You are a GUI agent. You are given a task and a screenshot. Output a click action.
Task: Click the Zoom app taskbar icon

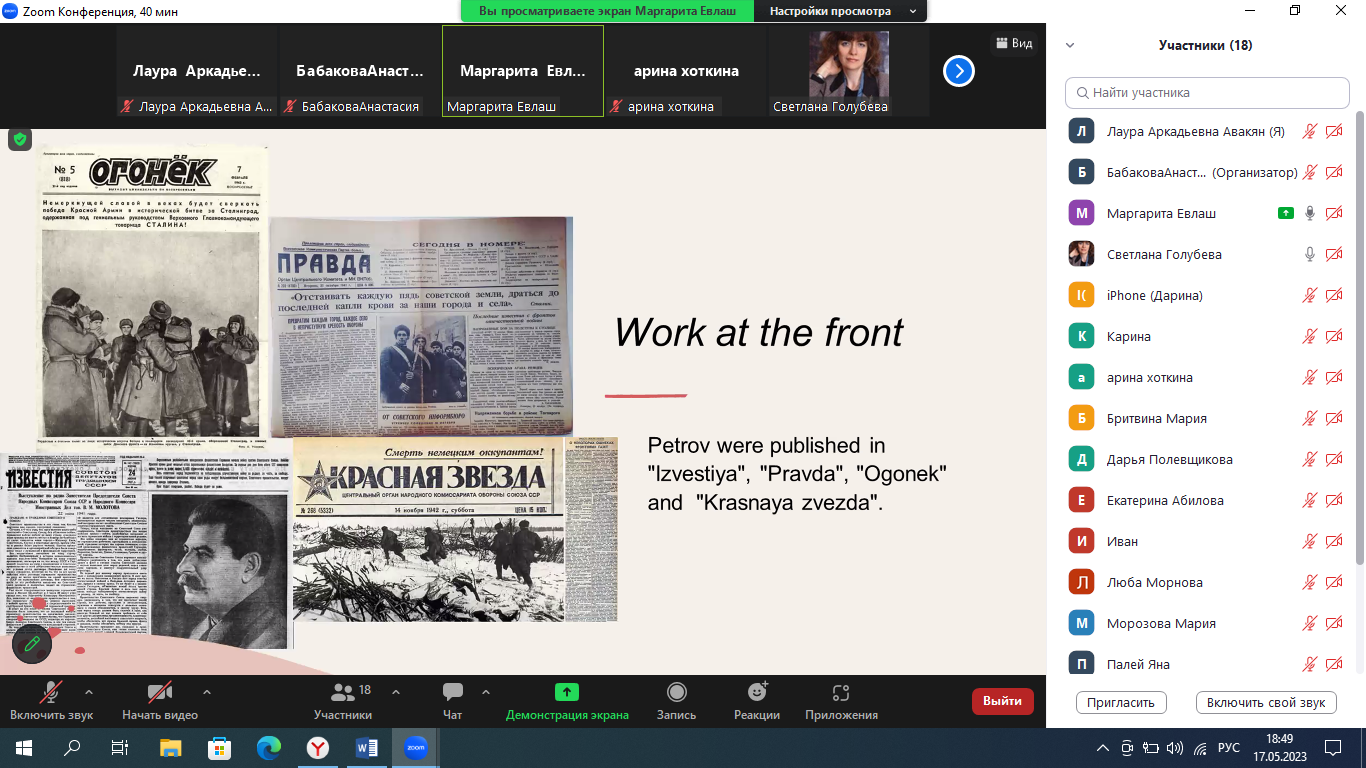[x=415, y=747]
